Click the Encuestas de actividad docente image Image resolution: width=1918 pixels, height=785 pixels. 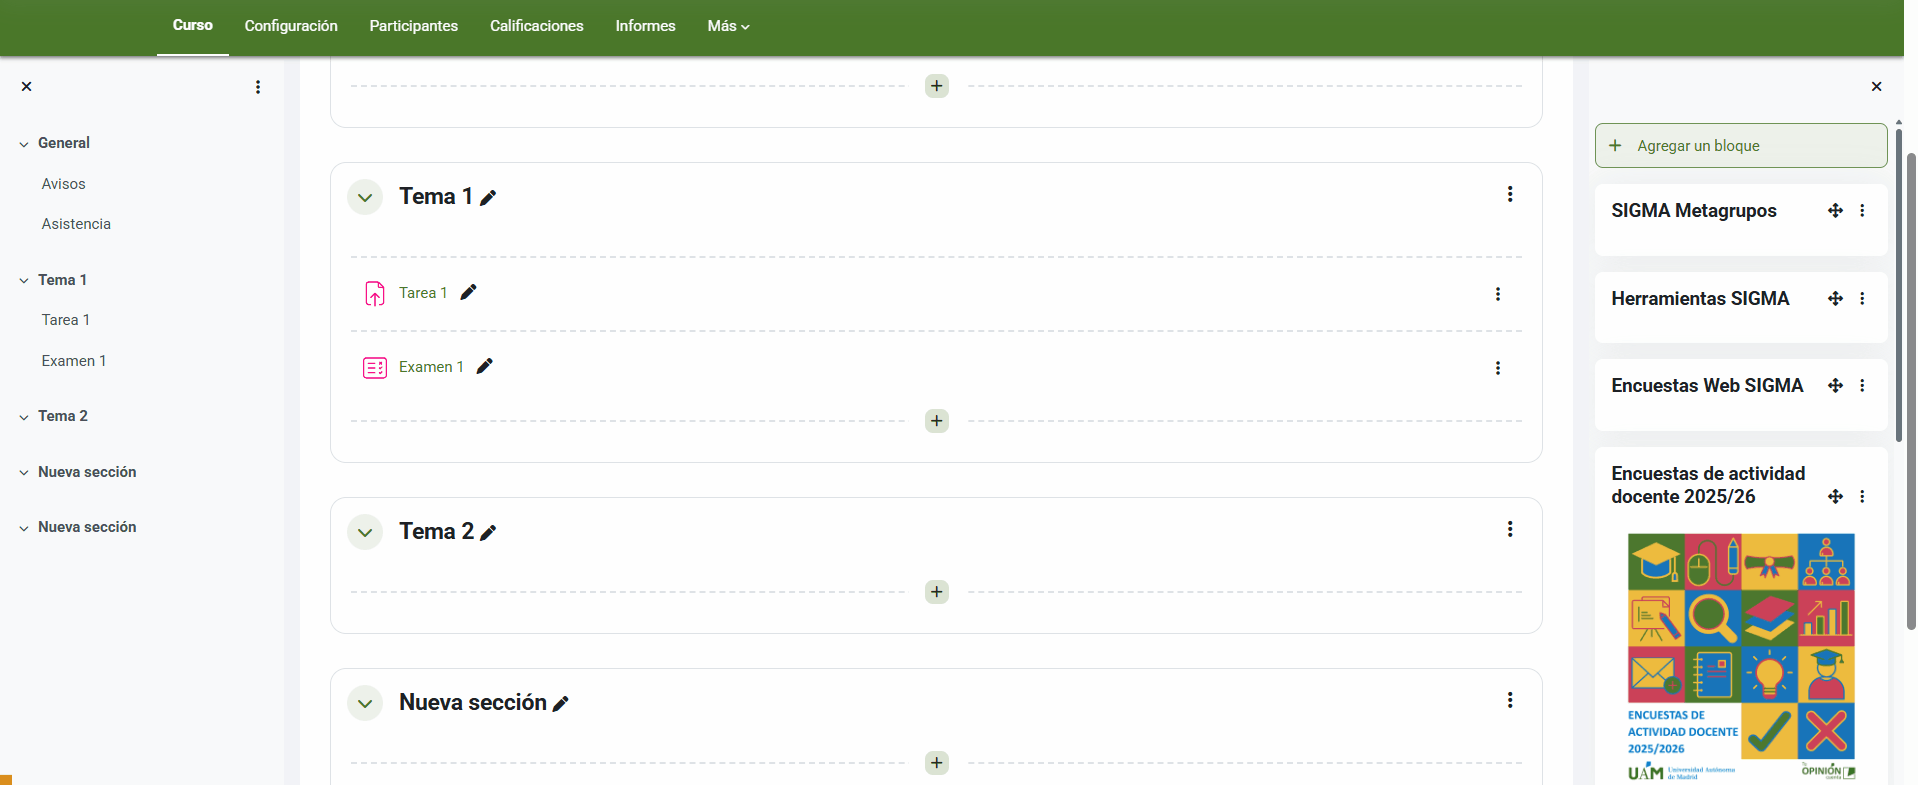pyautogui.click(x=1740, y=655)
